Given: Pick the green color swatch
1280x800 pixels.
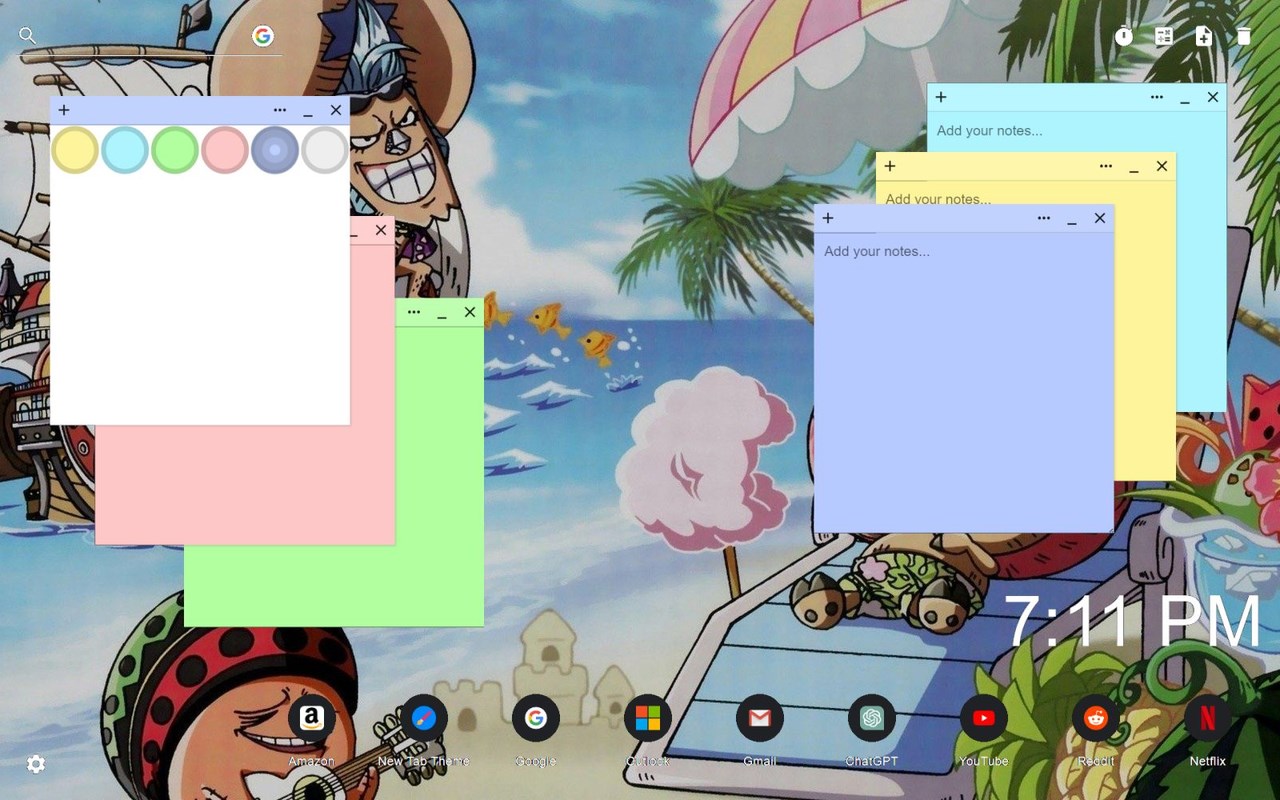Looking at the screenshot, I should point(175,150).
